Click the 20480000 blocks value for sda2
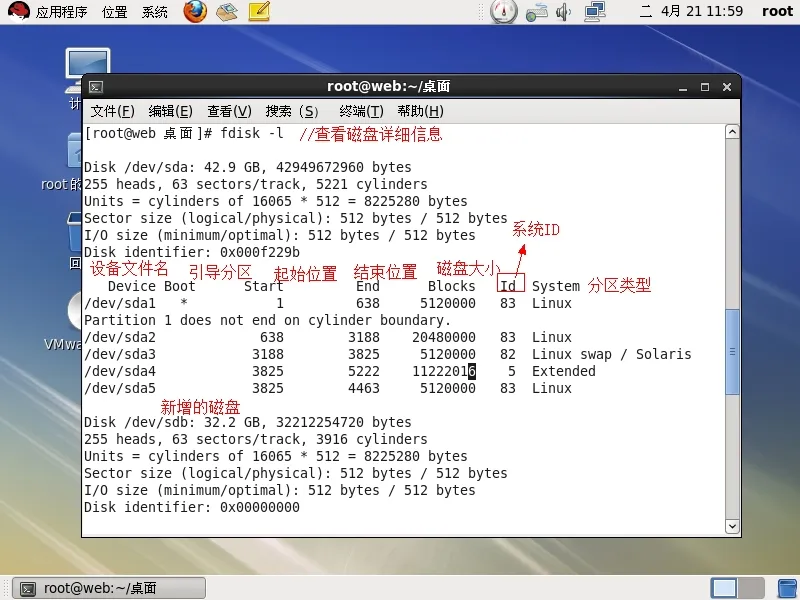Image resolution: width=800 pixels, height=600 pixels. (x=444, y=337)
